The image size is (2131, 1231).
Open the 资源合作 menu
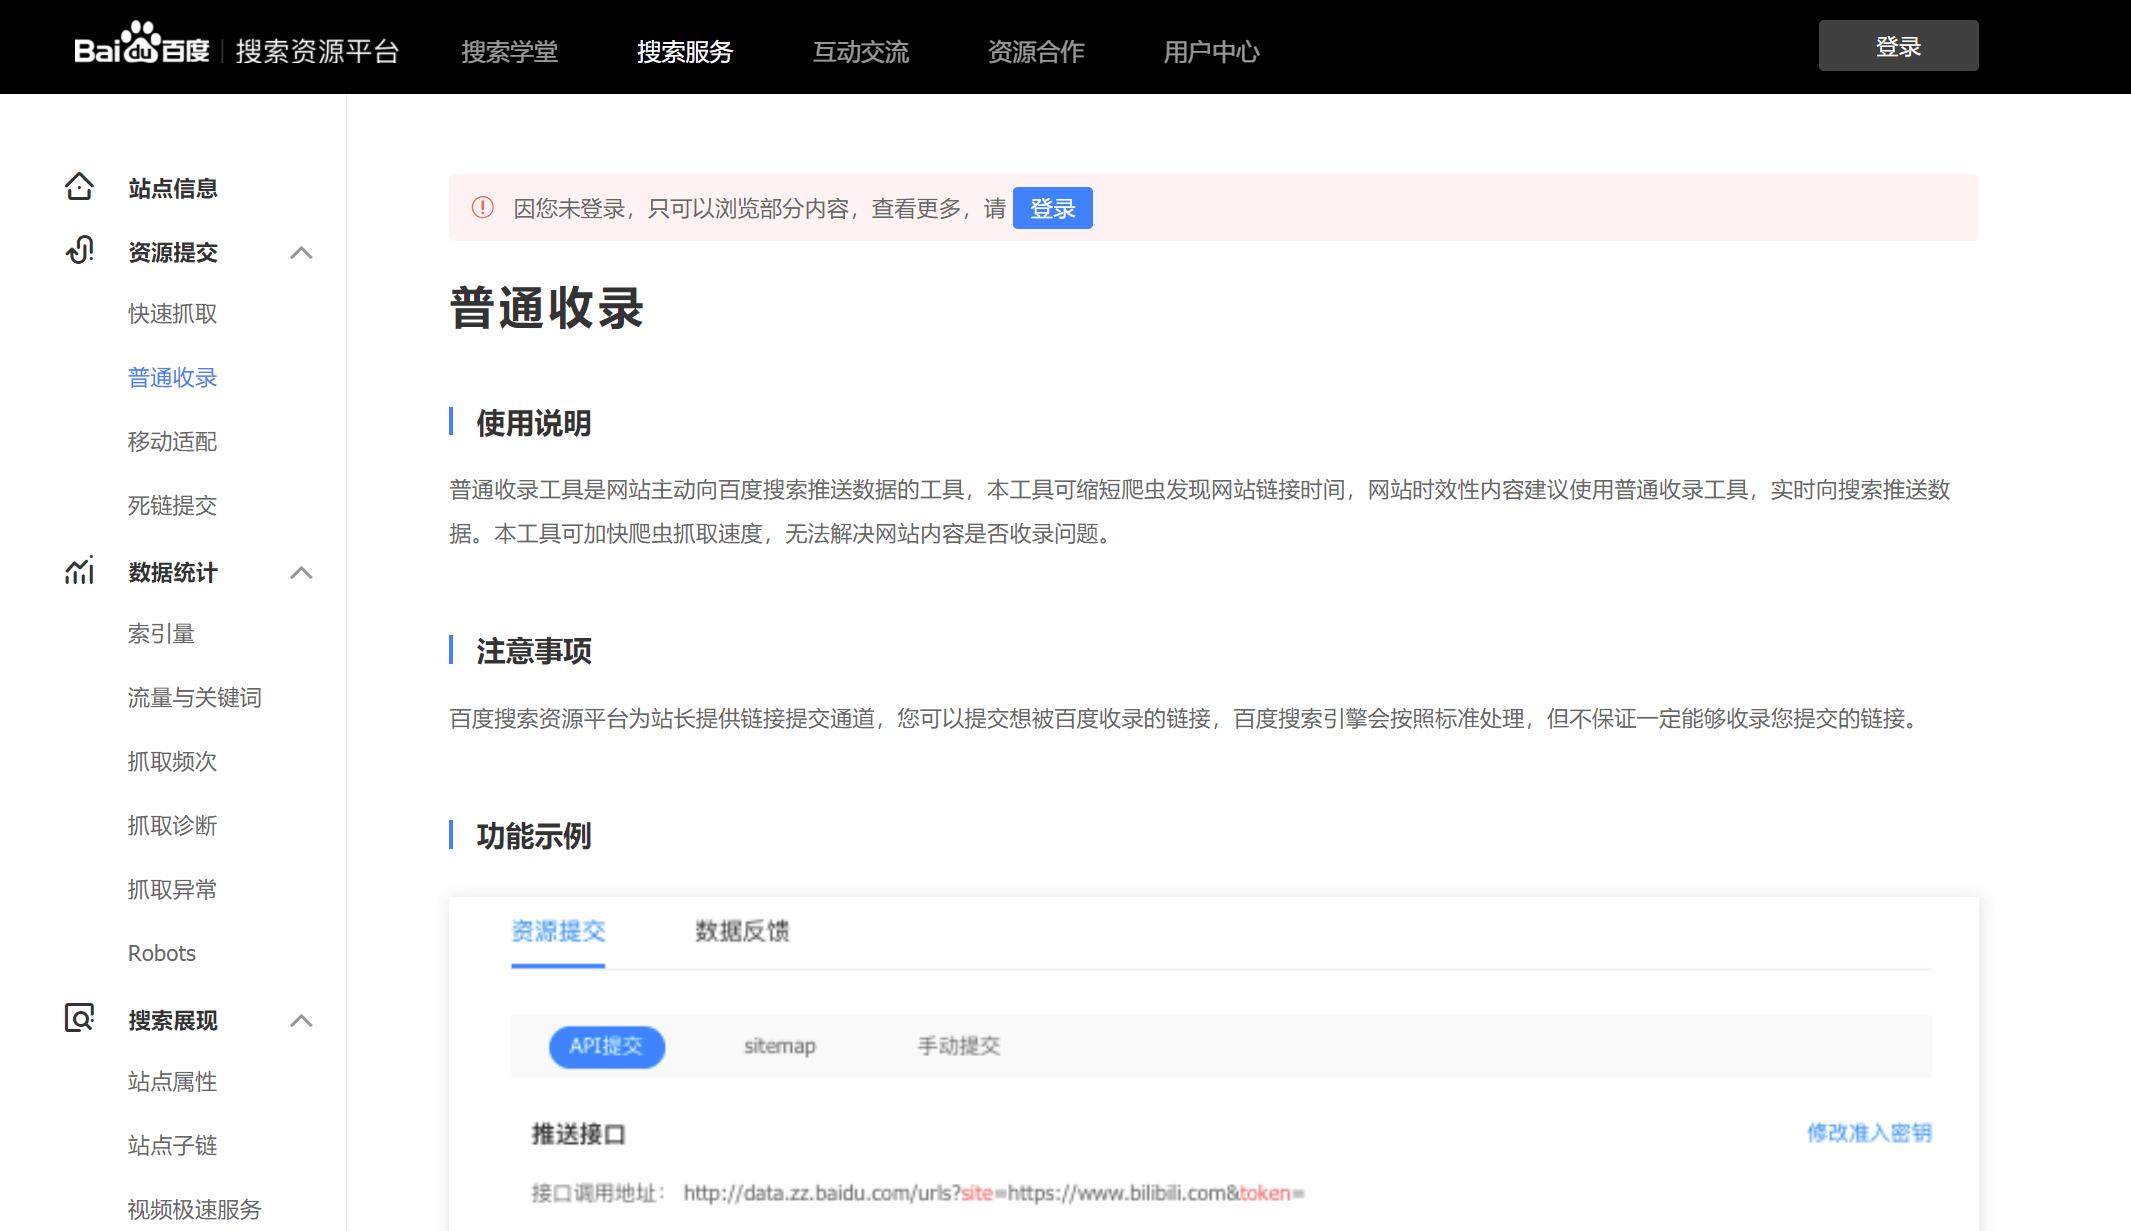pyautogui.click(x=1036, y=51)
